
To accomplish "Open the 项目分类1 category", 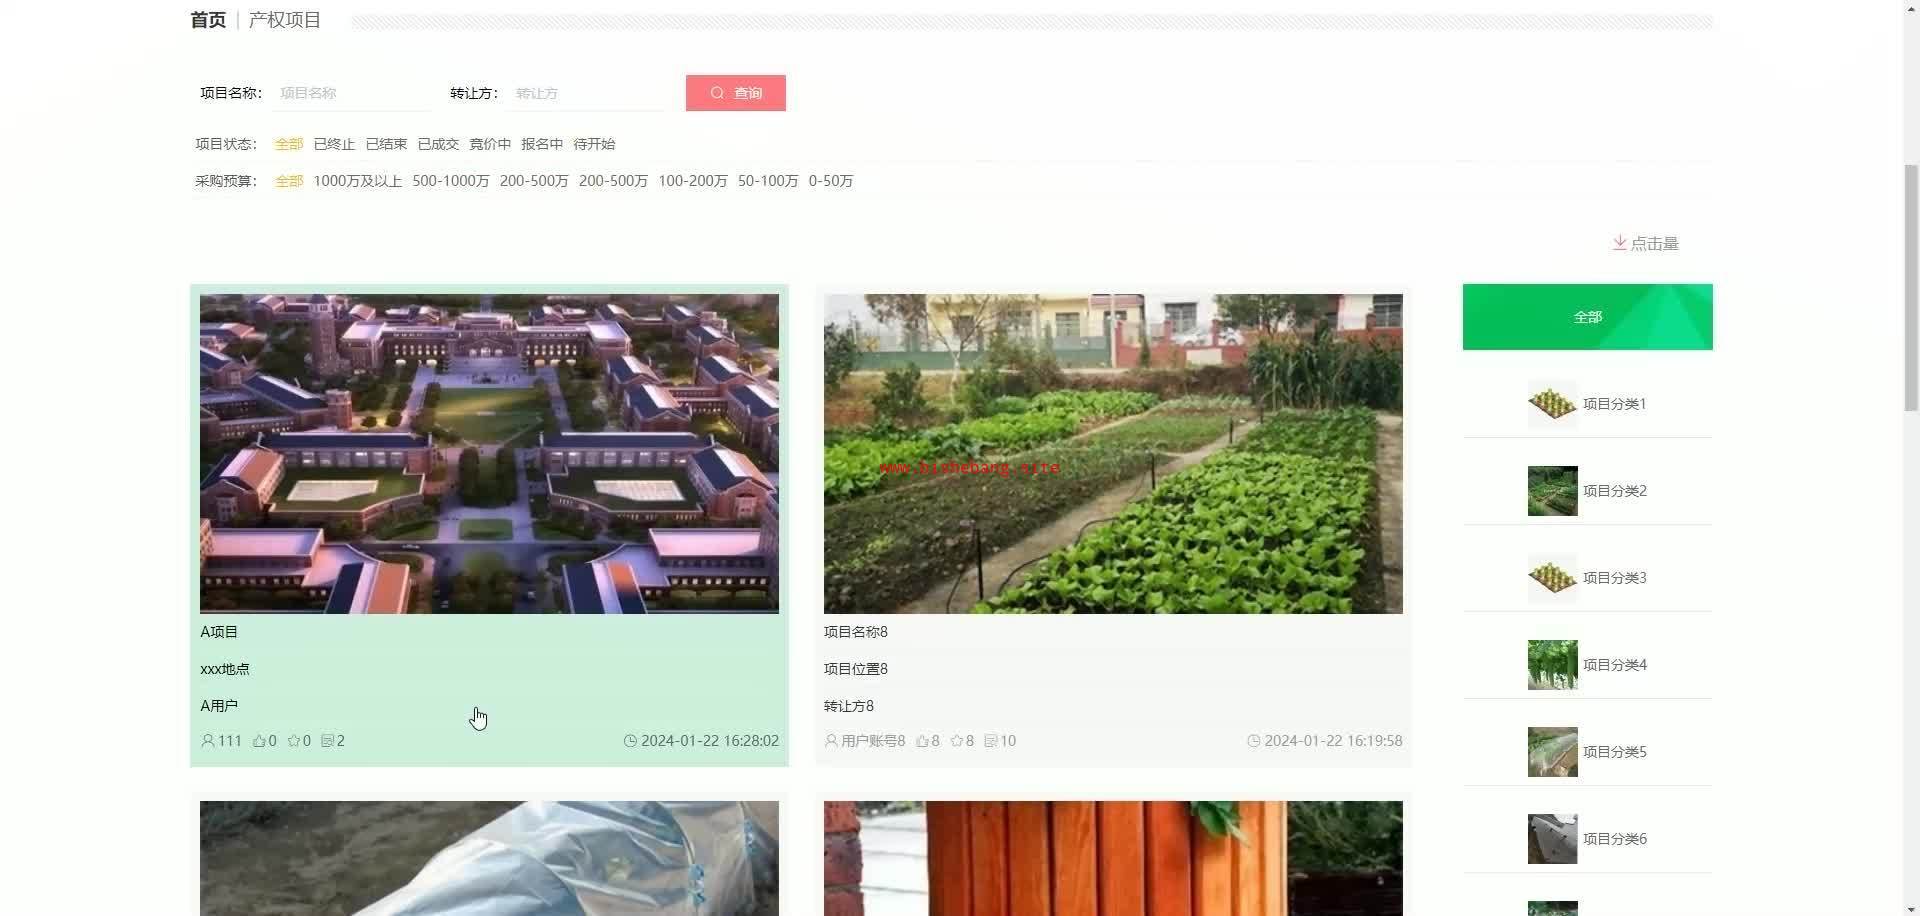I will [1588, 404].
